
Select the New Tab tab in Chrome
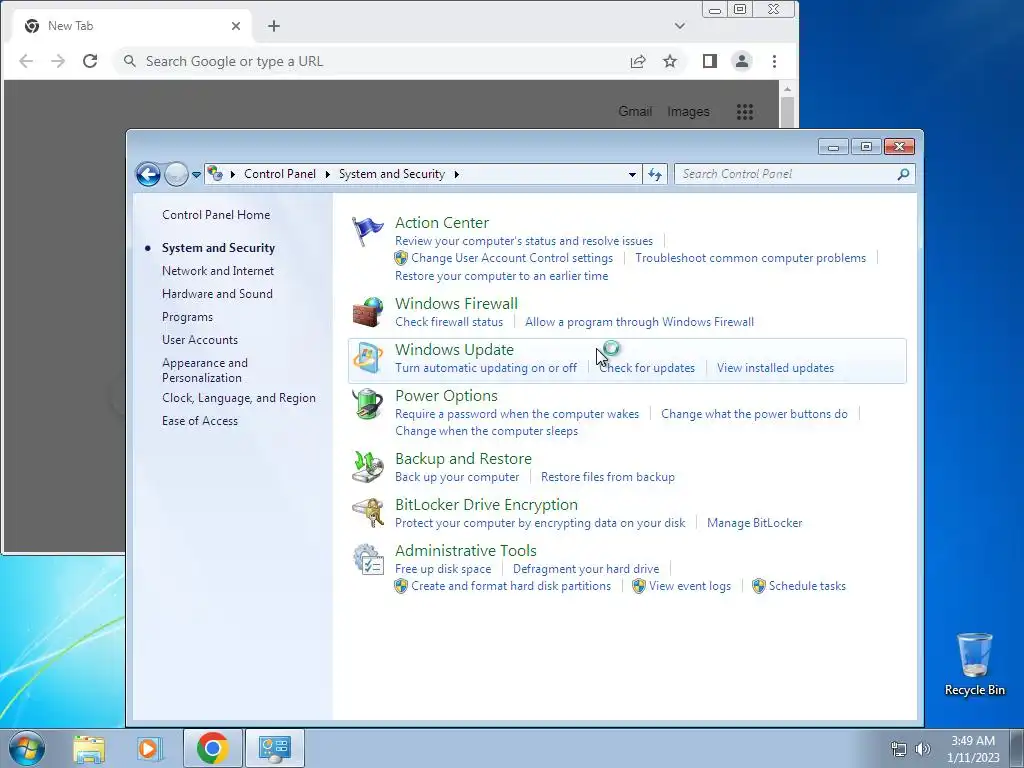click(131, 26)
